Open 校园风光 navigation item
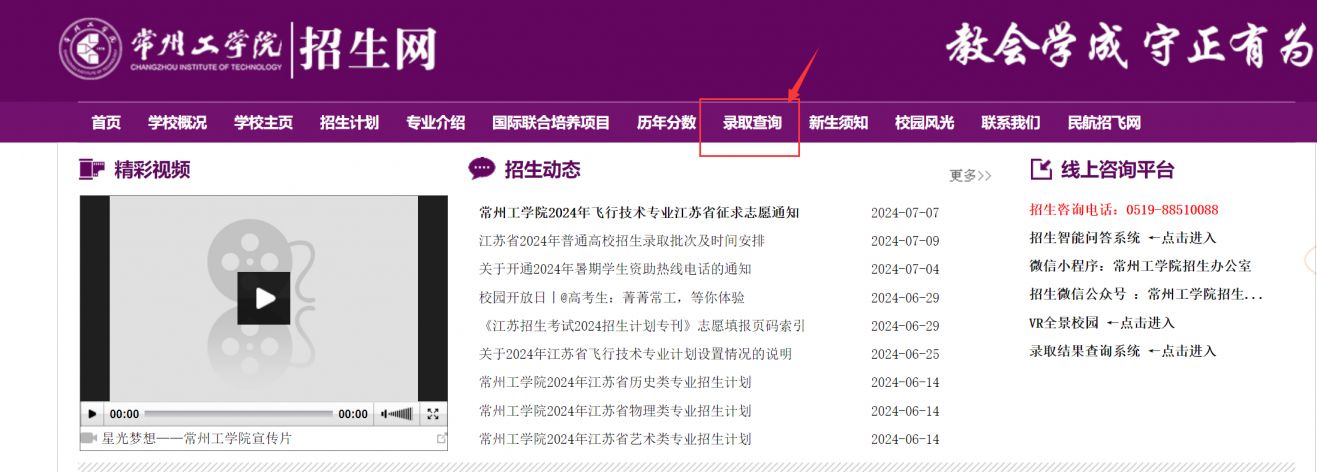Viewport: 1317px width, 472px height. (924, 123)
